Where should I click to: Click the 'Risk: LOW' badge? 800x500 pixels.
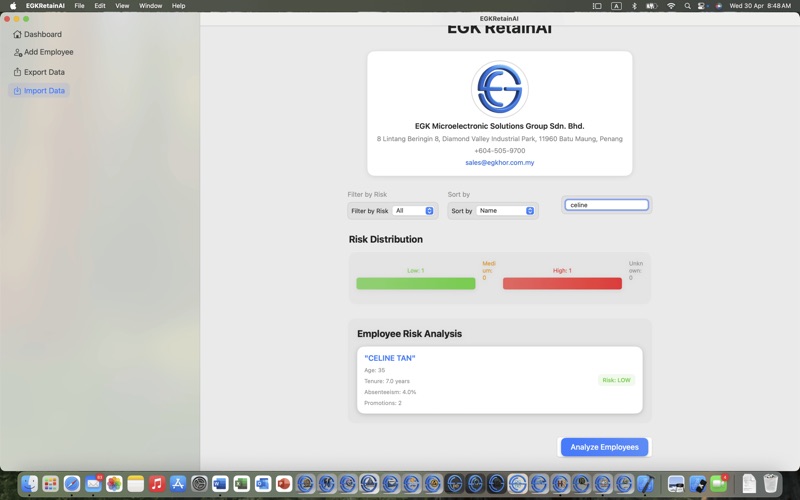point(616,380)
